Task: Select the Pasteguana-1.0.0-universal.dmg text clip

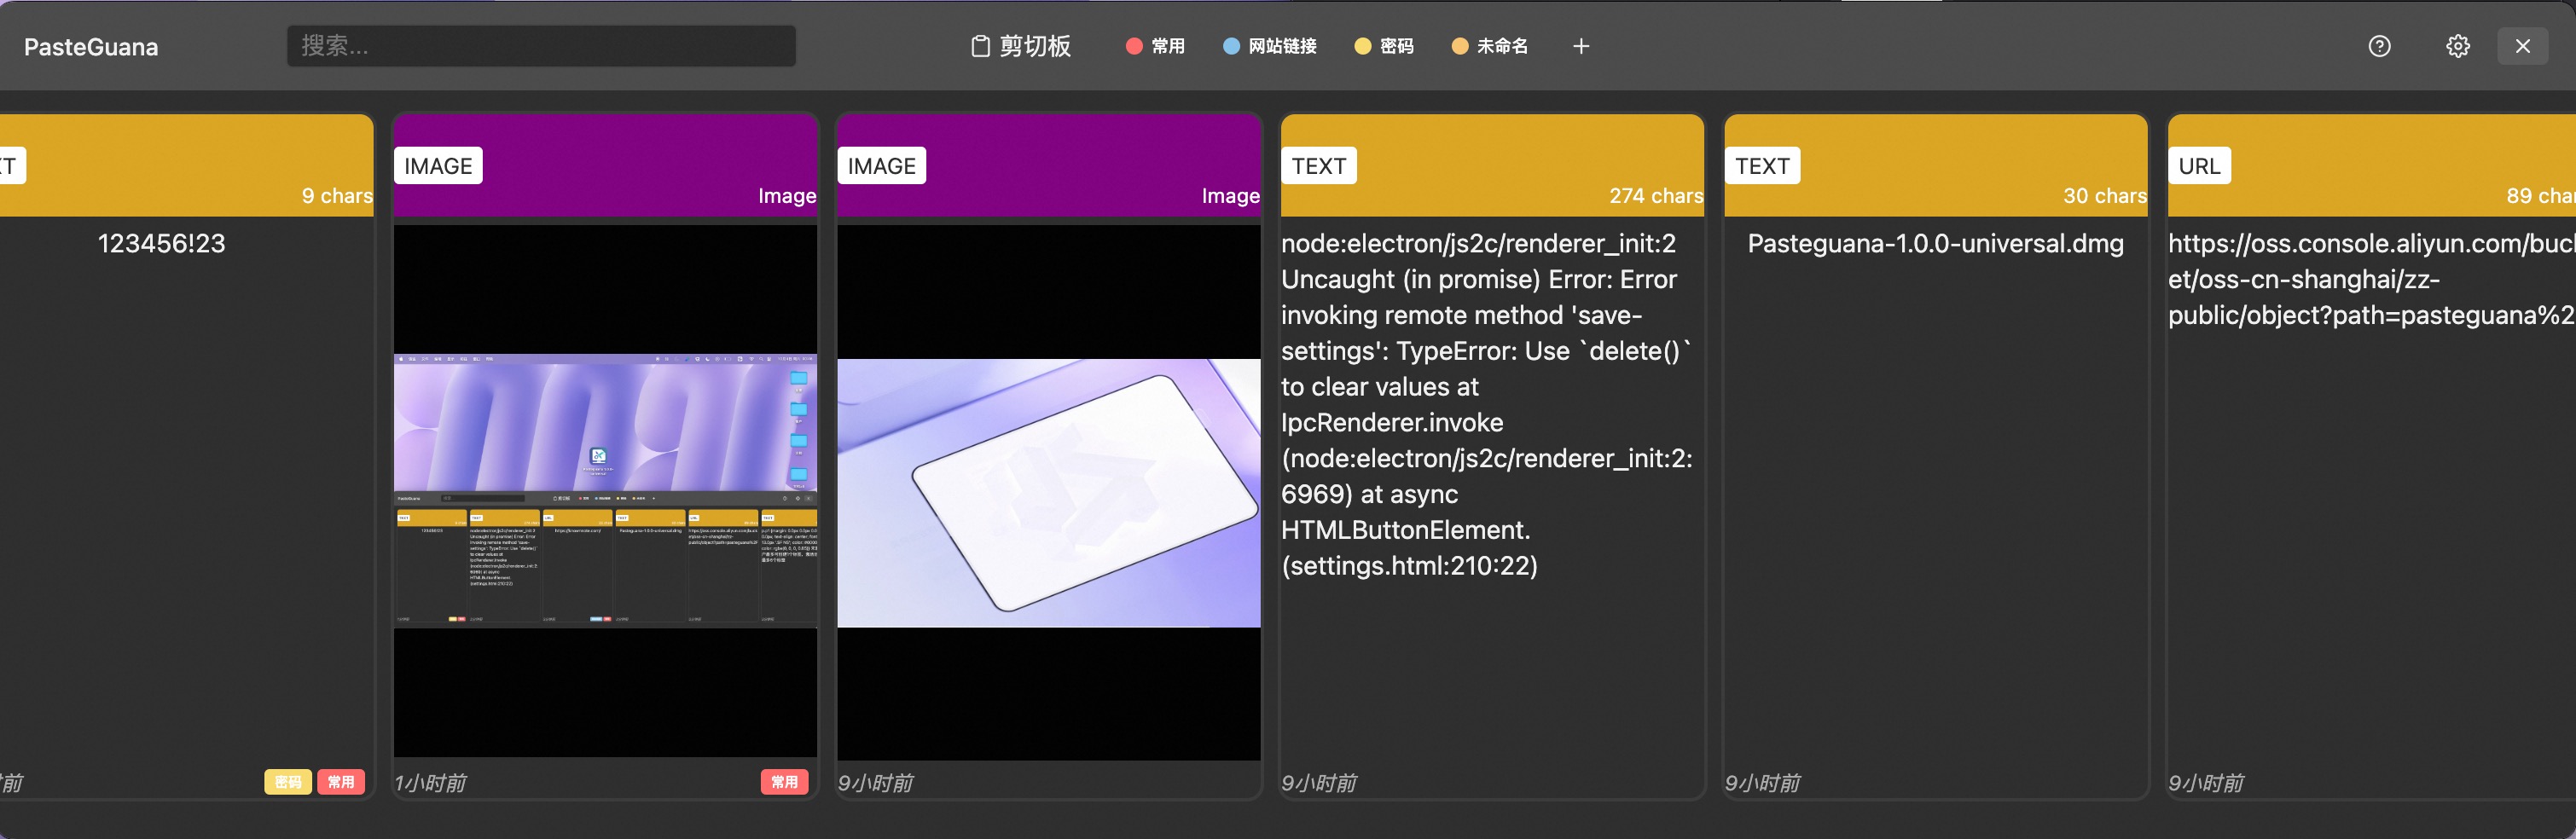Action: click(1934, 244)
